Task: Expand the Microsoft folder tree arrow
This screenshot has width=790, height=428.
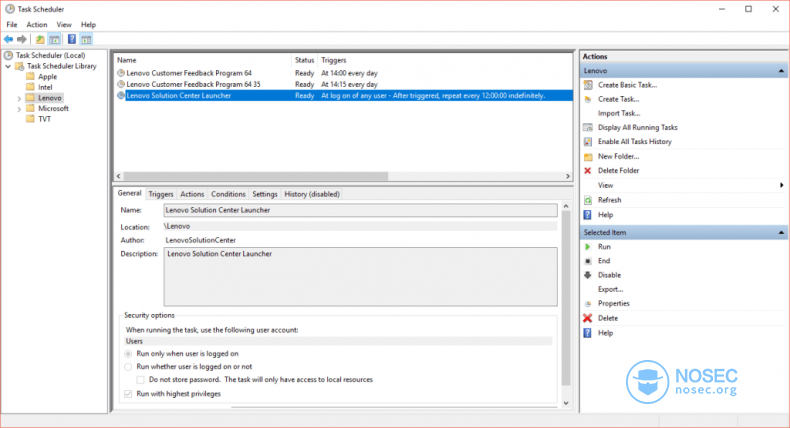Action: pos(19,109)
